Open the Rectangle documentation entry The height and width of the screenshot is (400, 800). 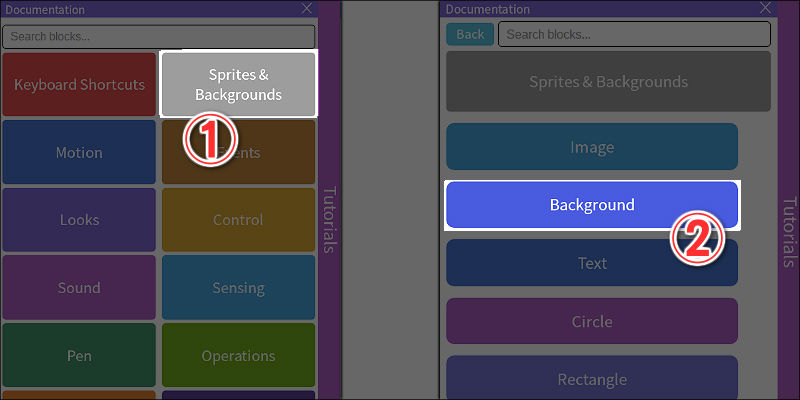592,379
